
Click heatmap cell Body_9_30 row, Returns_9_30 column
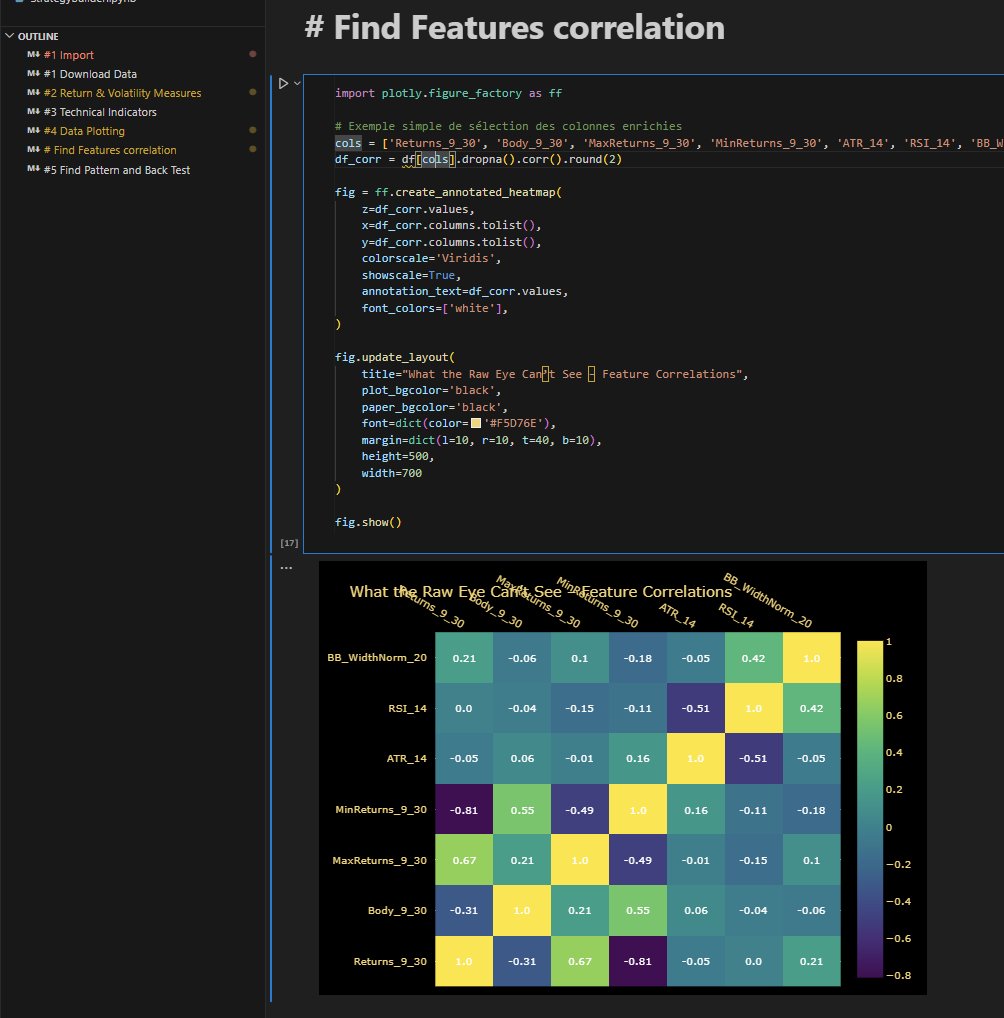coord(464,910)
